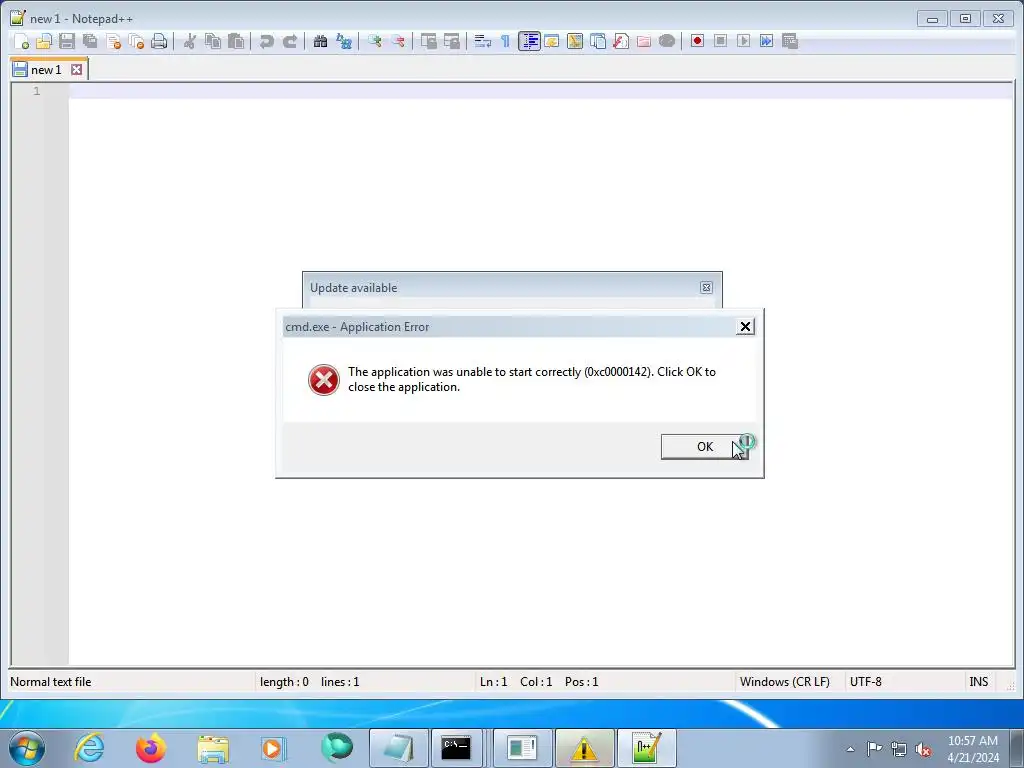Click the Open file toolbar icon
Viewport: 1024px width, 768px height.
tap(44, 41)
